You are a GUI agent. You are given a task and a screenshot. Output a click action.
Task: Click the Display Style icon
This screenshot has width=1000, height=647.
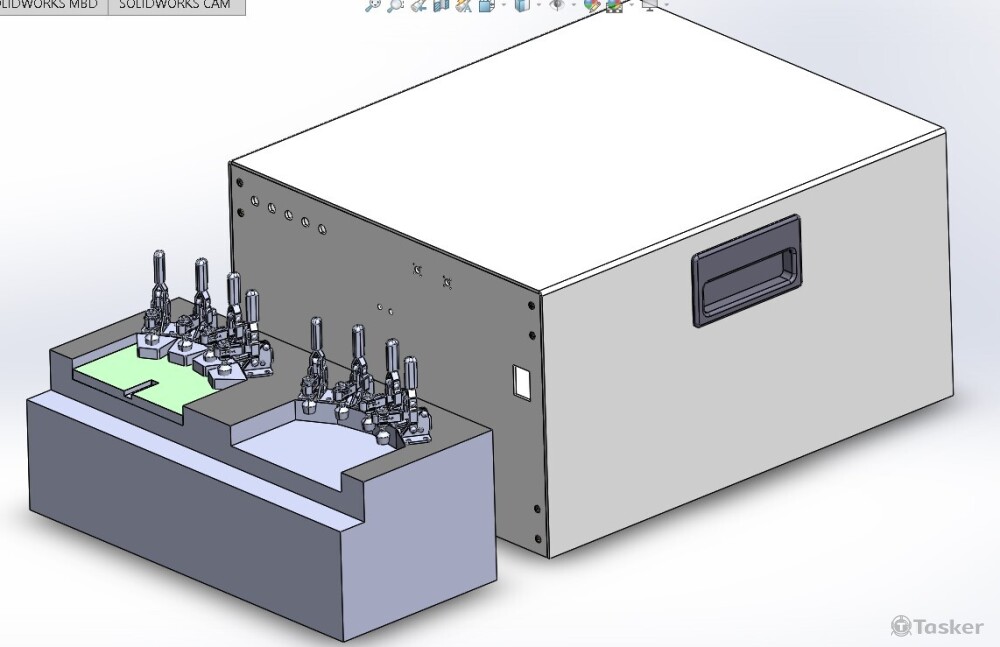[x=520, y=5]
